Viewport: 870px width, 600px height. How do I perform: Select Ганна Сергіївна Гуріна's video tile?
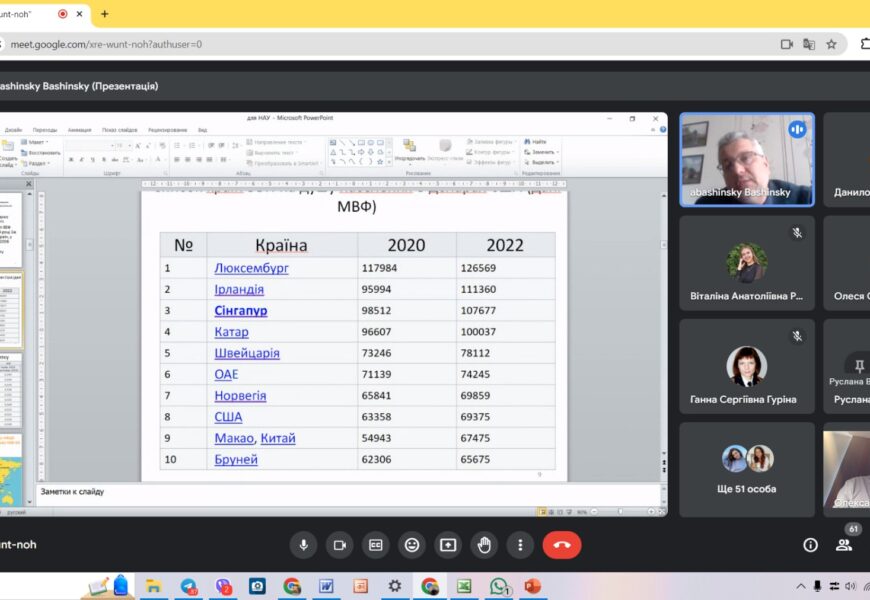(747, 365)
